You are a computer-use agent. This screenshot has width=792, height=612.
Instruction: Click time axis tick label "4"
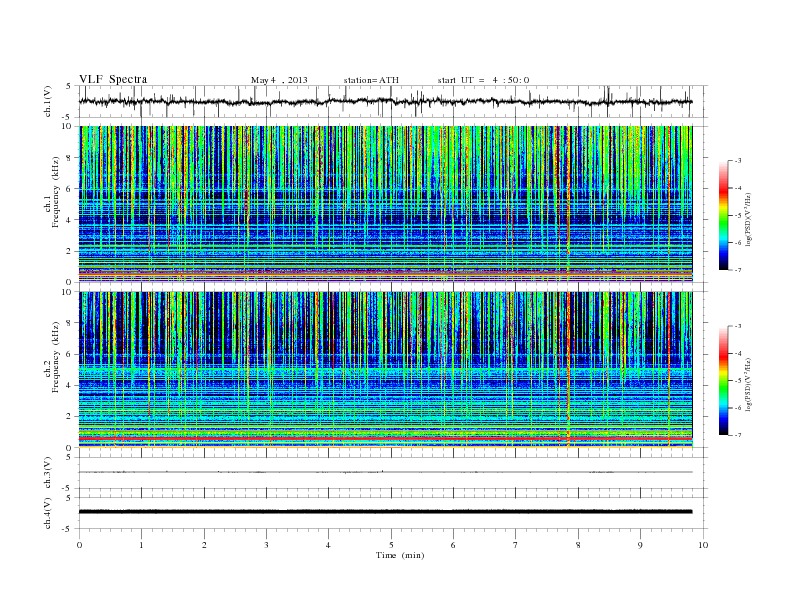tap(329, 545)
